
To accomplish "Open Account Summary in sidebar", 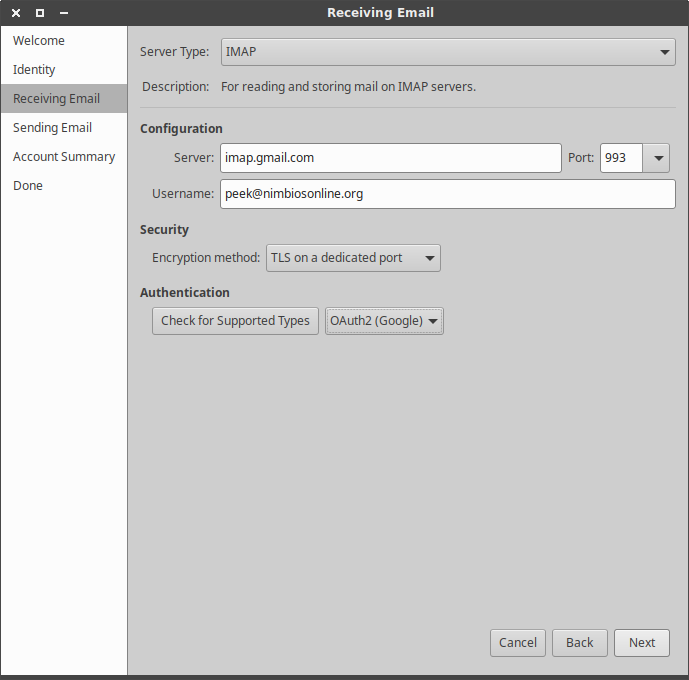I will point(64,157).
